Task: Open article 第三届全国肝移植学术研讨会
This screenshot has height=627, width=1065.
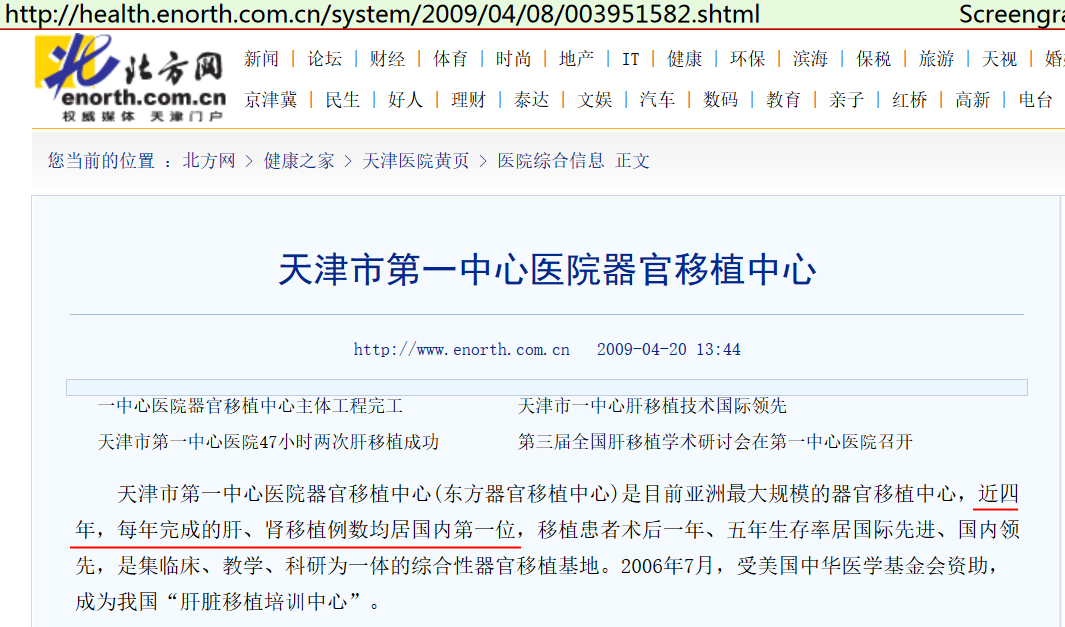Action: pos(715,441)
